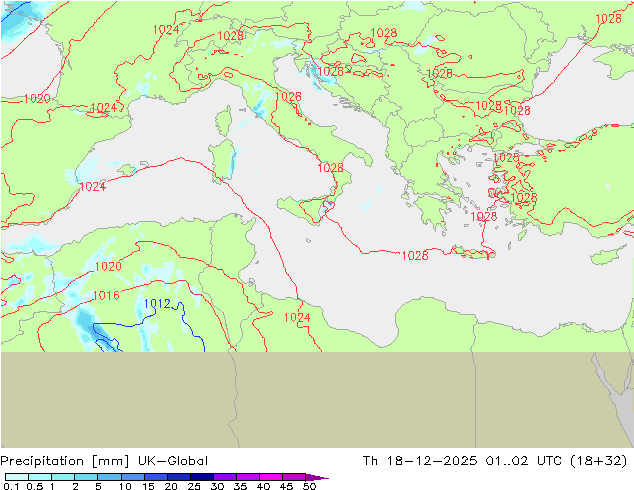Viewport: 634px width, 490px height.
Task: Click legend scale number '45'
Action: (286, 486)
